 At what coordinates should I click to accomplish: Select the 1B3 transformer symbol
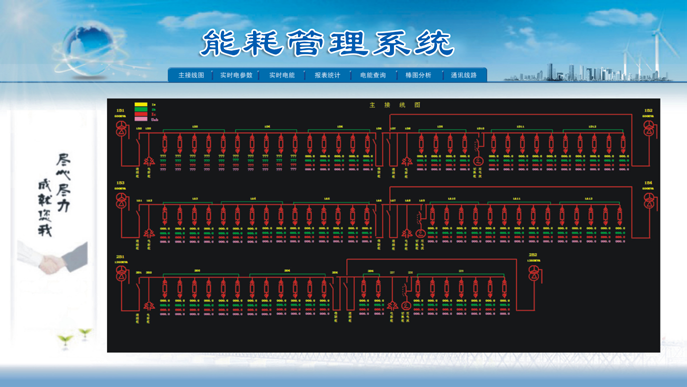[x=121, y=201]
